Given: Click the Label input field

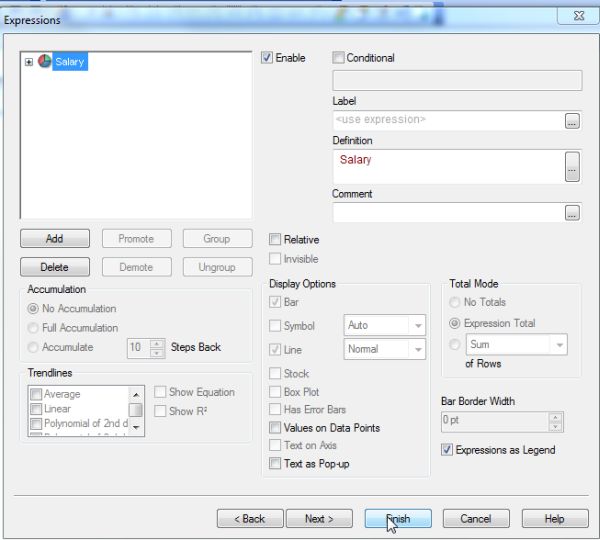Looking at the screenshot, I should tap(448, 120).
